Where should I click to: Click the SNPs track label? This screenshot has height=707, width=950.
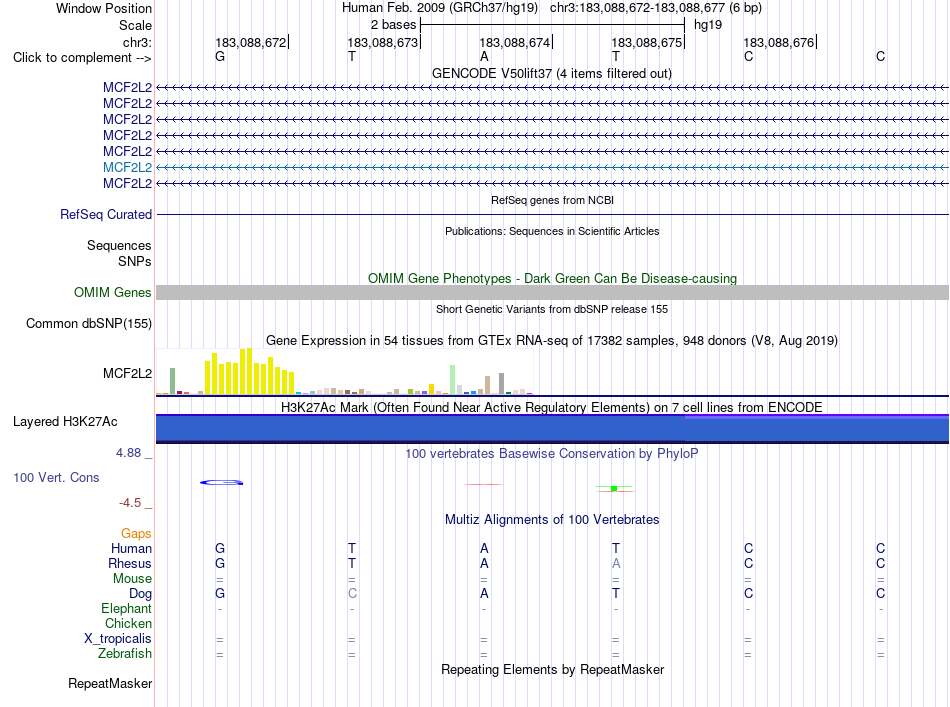[x=135, y=261]
